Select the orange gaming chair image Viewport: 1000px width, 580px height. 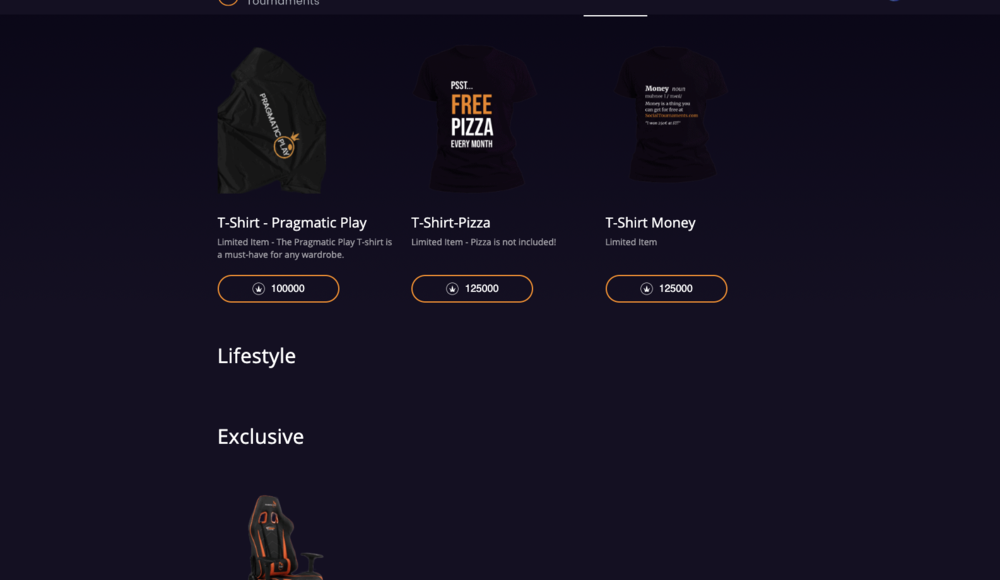coord(284,537)
